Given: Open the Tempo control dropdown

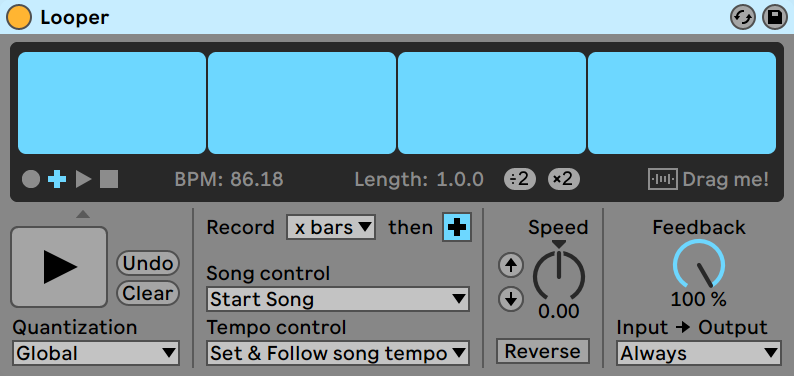Looking at the screenshot, I should coord(338,353).
